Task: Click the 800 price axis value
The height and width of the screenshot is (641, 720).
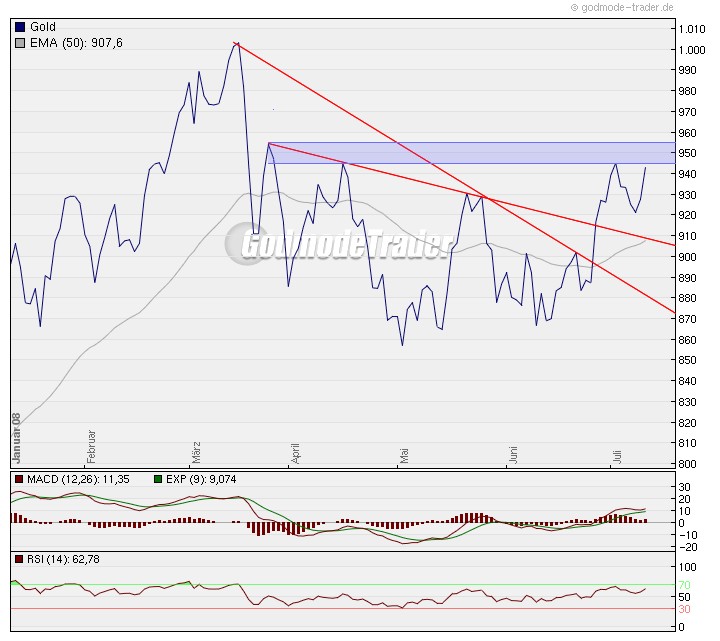Action: tap(687, 464)
